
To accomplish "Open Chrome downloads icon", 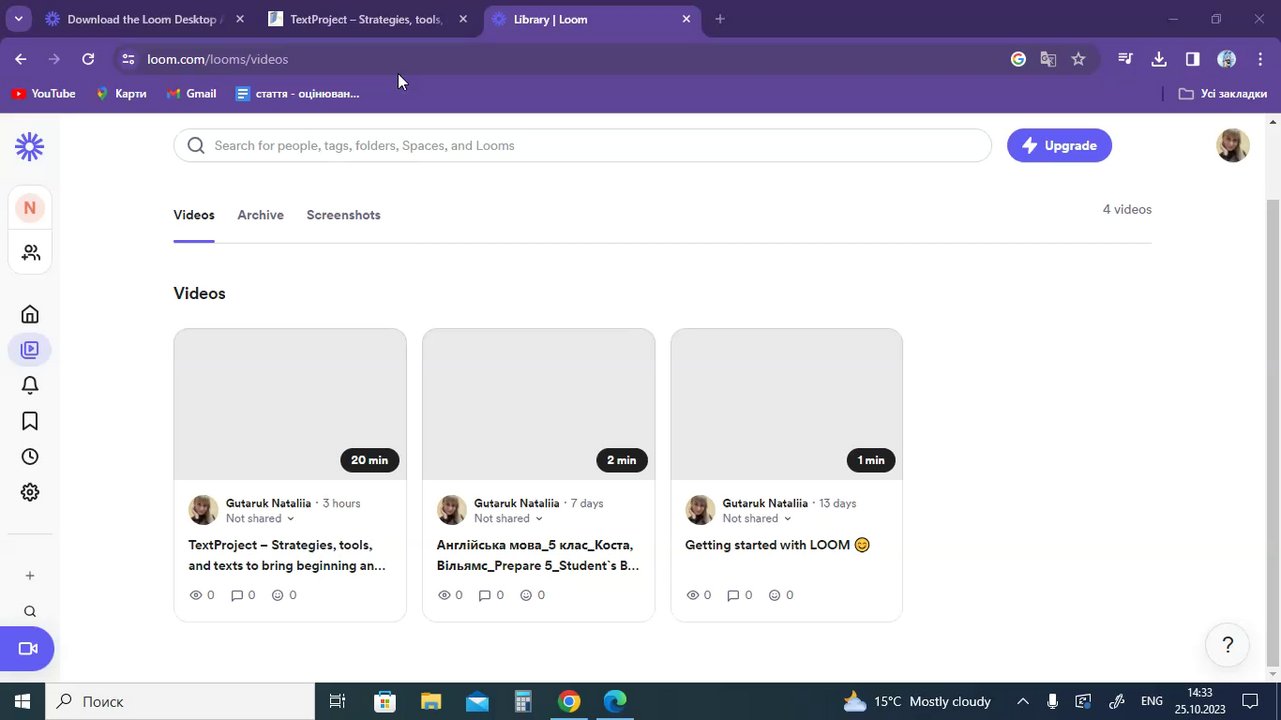I will click(1159, 59).
